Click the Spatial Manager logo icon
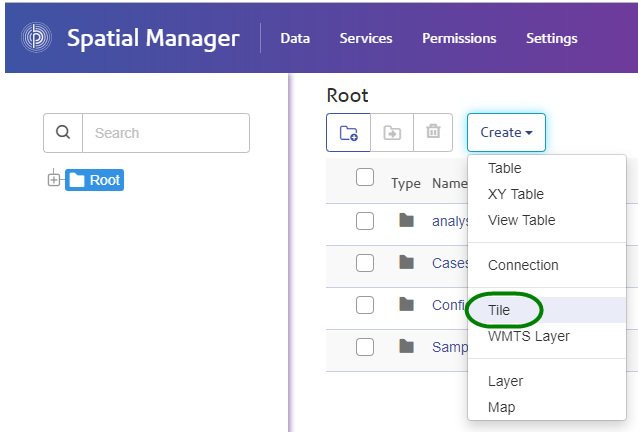Image resolution: width=638 pixels, height=432 pixels. click(x=36, y=38)
